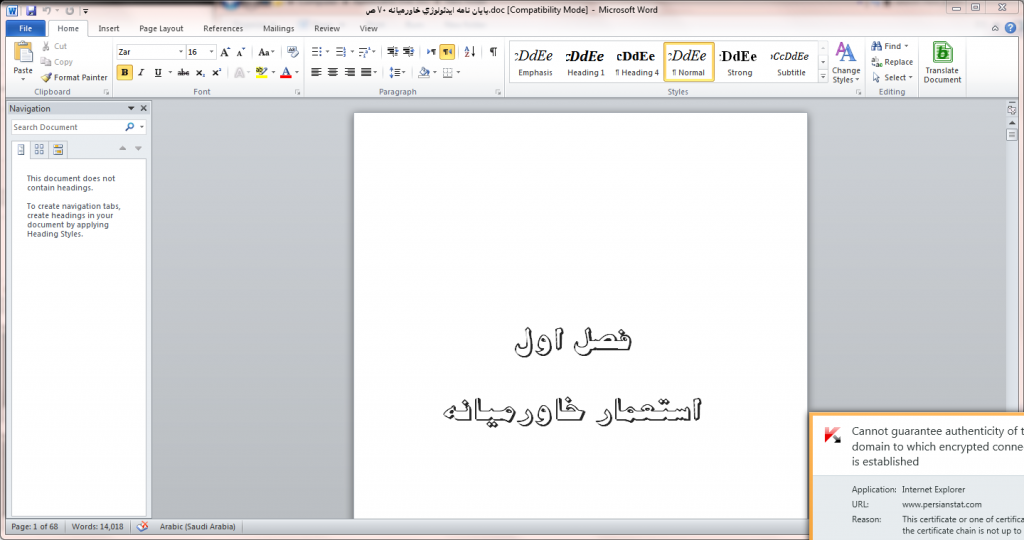Click the Clear Formatting icon

[x=292, y=52]
